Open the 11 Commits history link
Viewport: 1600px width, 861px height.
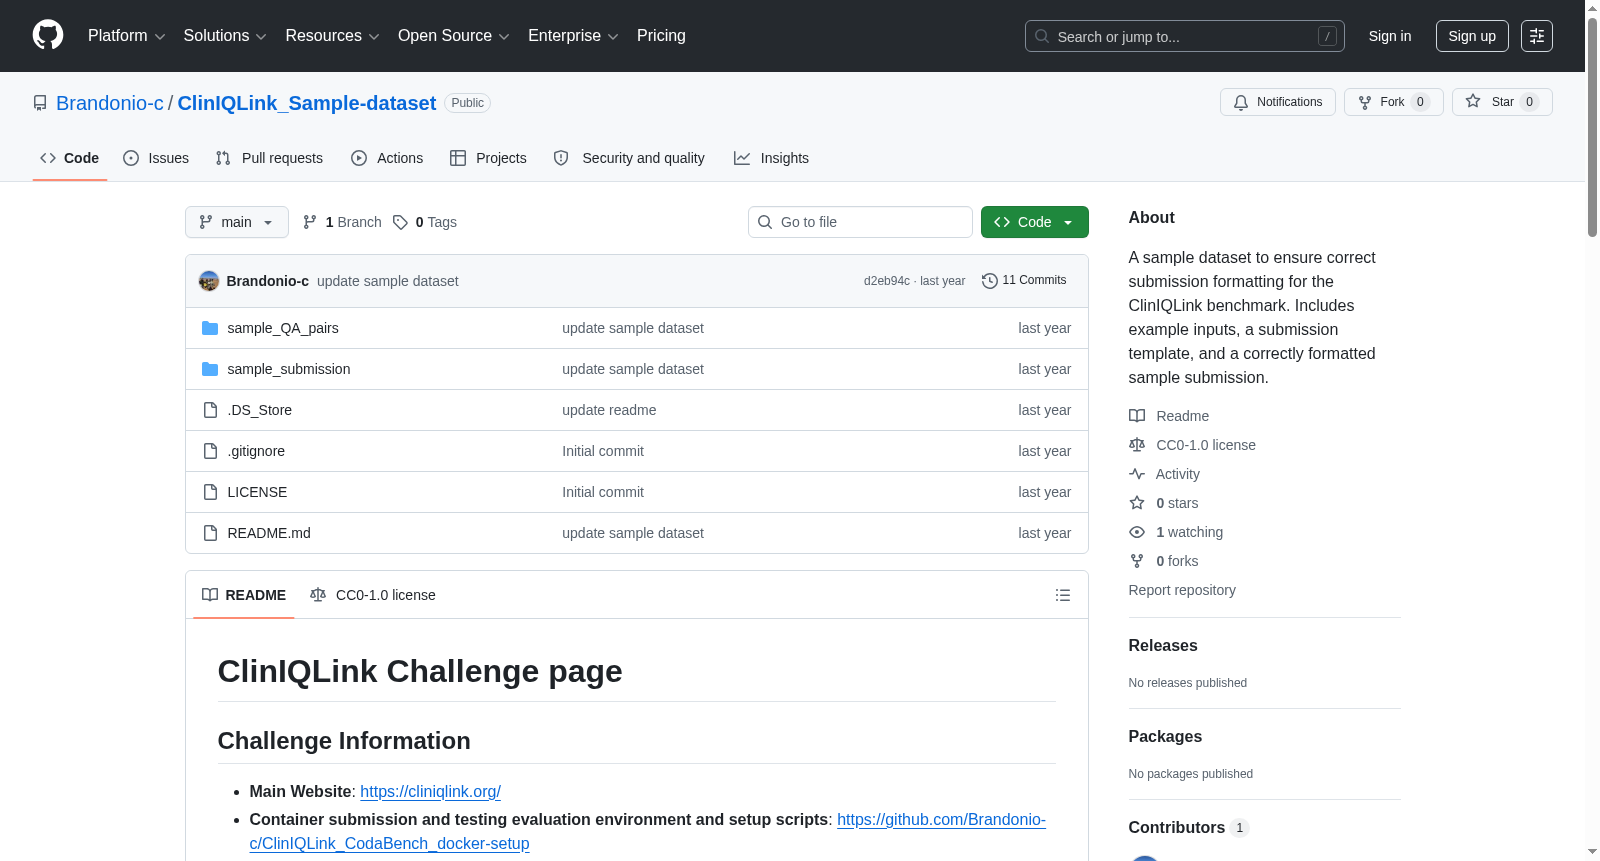coord(1024,281)
